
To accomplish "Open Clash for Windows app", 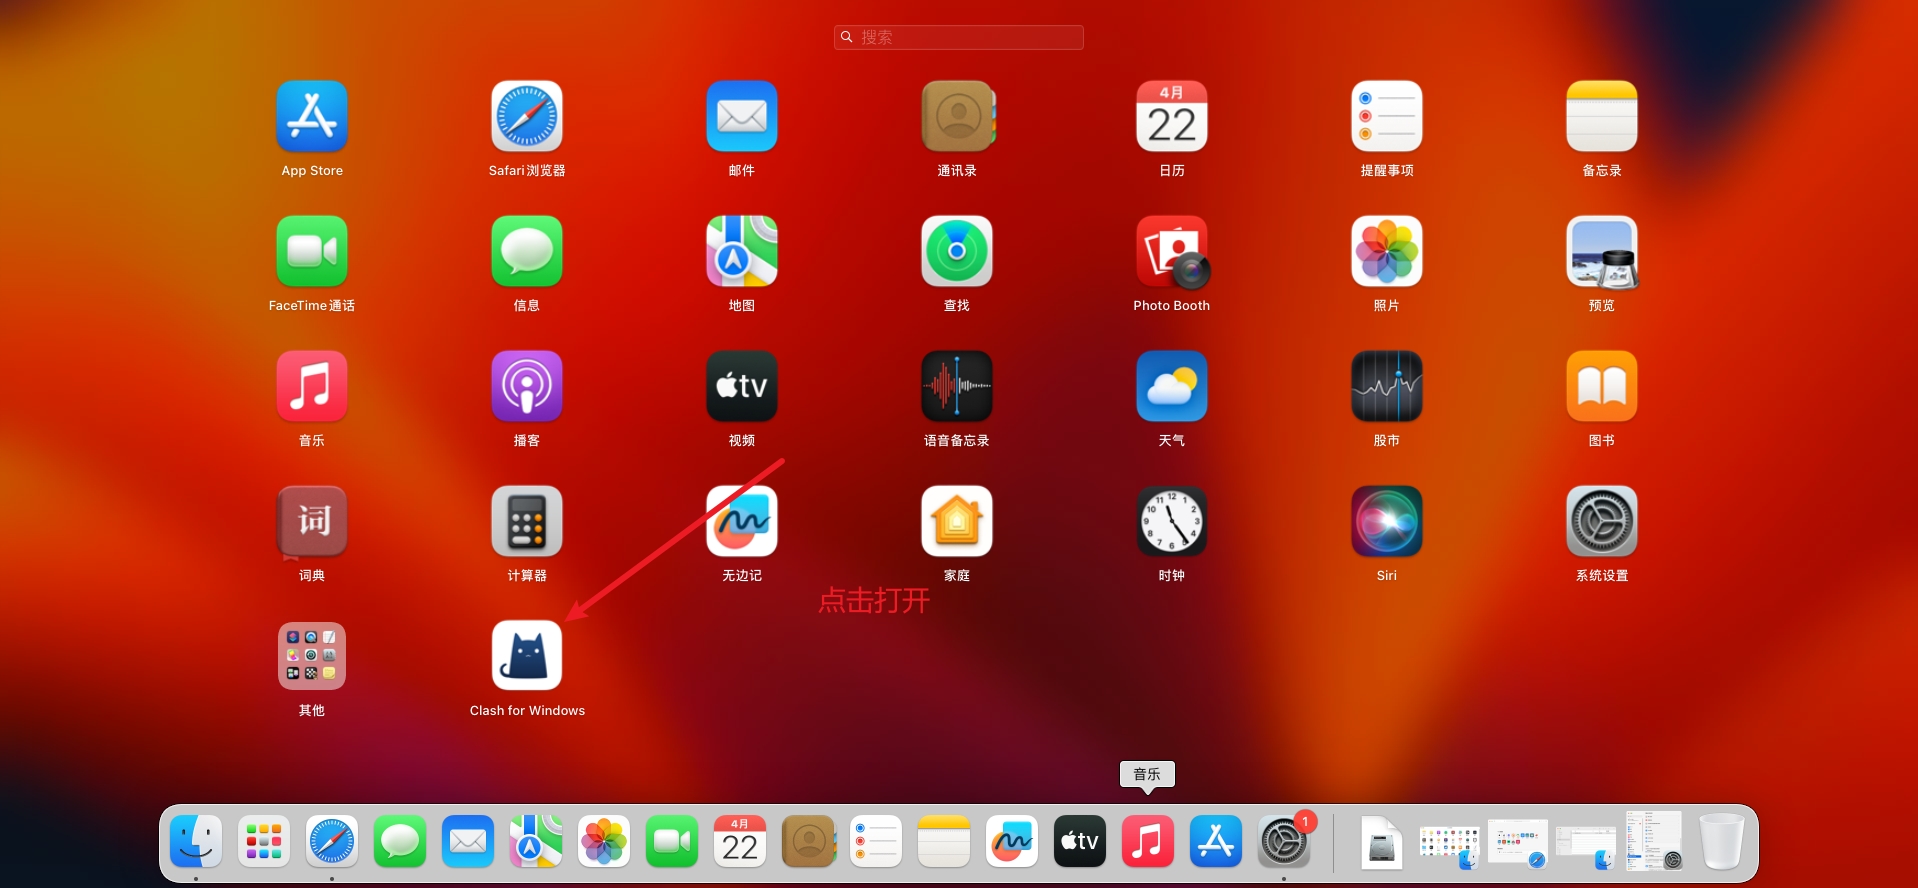I will pos(527,656).
